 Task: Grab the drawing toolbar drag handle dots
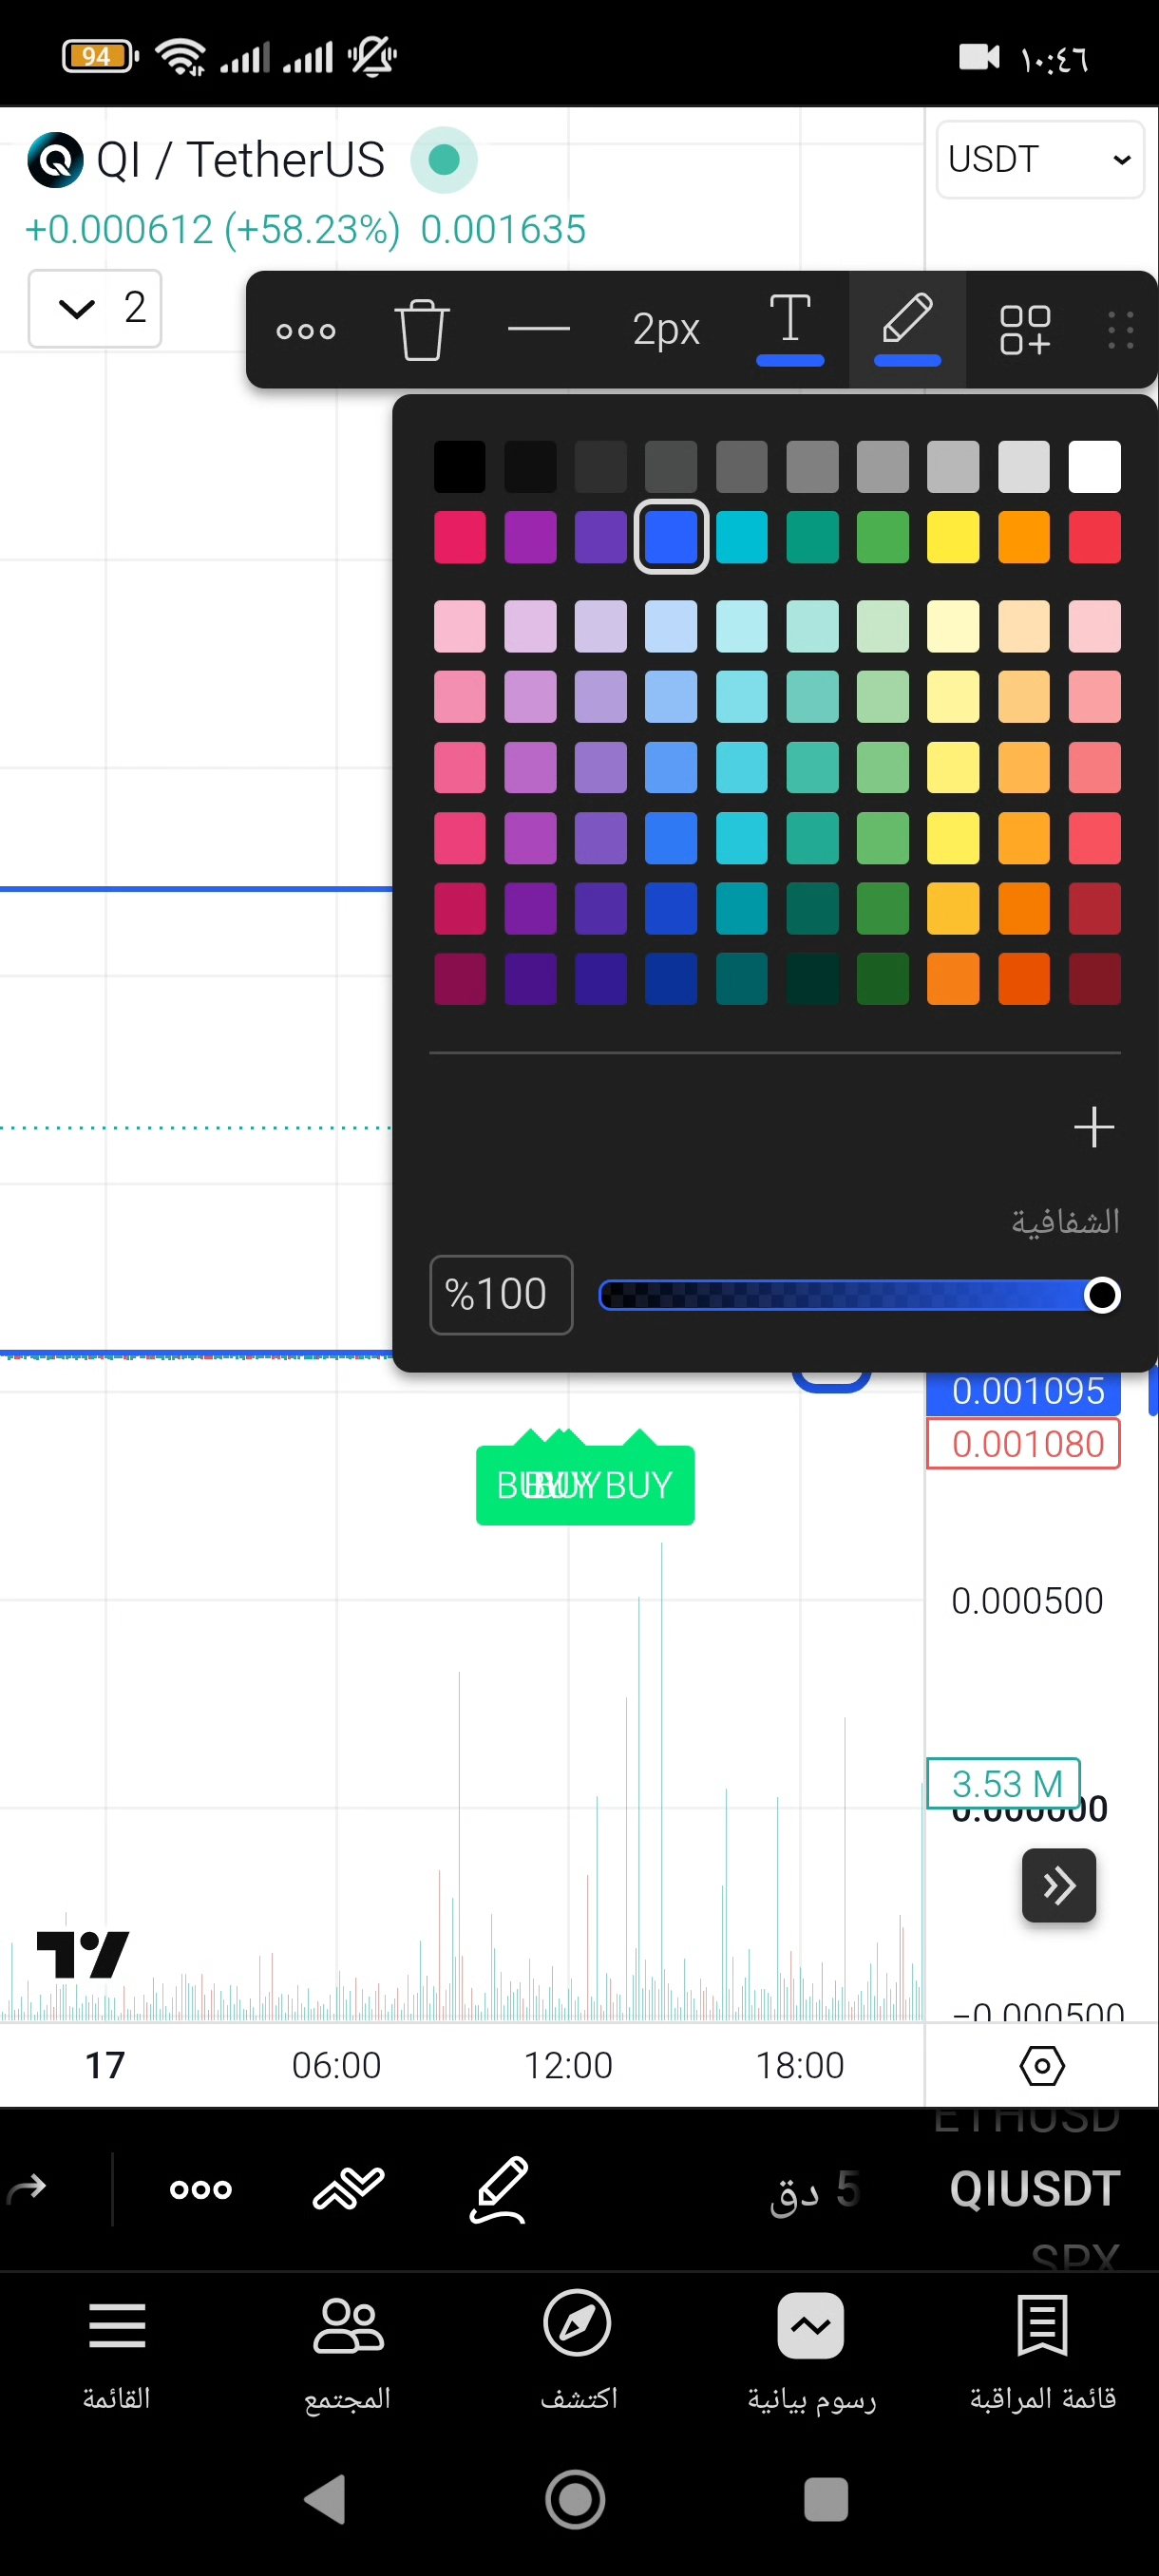pyautogui.click(x=1121, y=330)
